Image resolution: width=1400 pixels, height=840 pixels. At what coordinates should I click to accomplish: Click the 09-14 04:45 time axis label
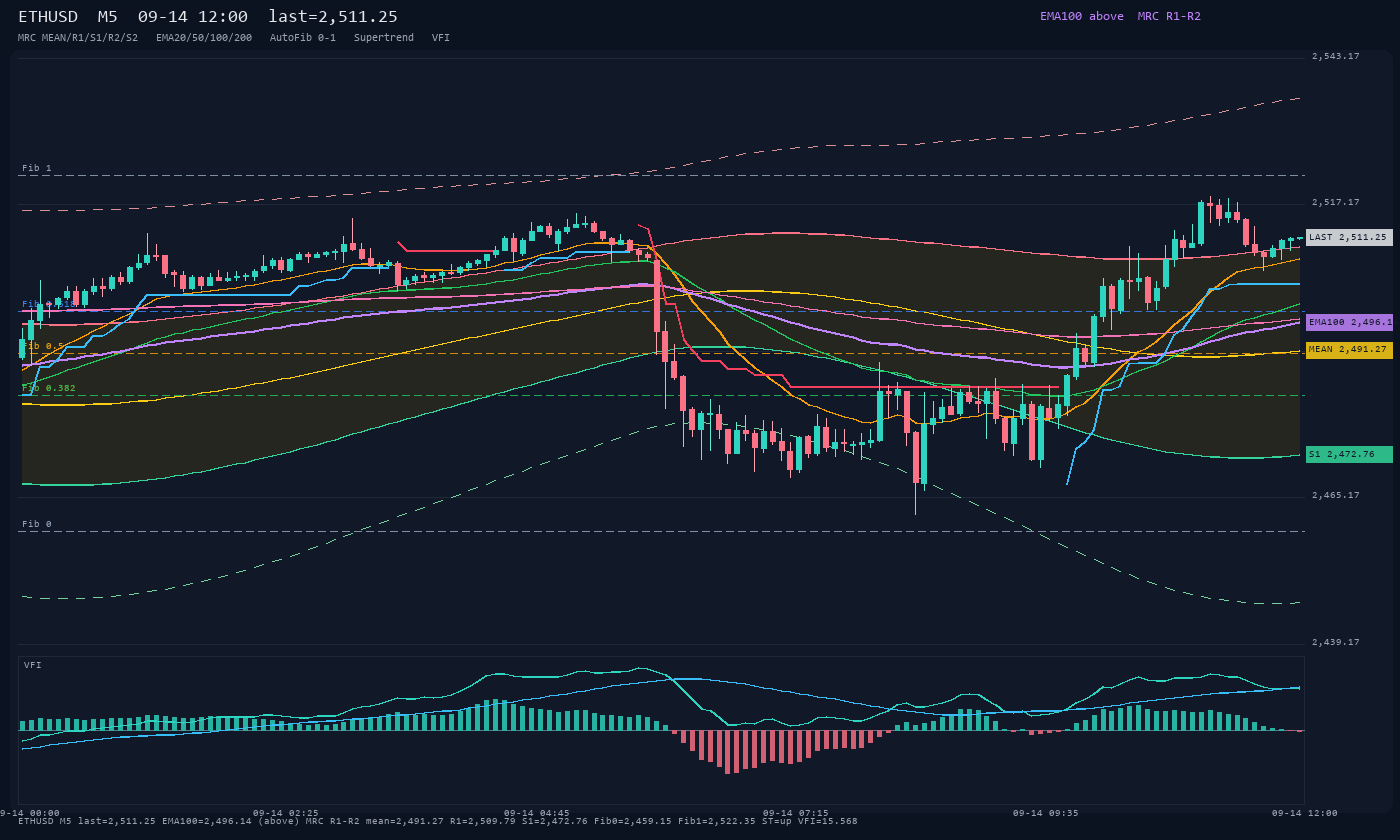click(537, 813)
